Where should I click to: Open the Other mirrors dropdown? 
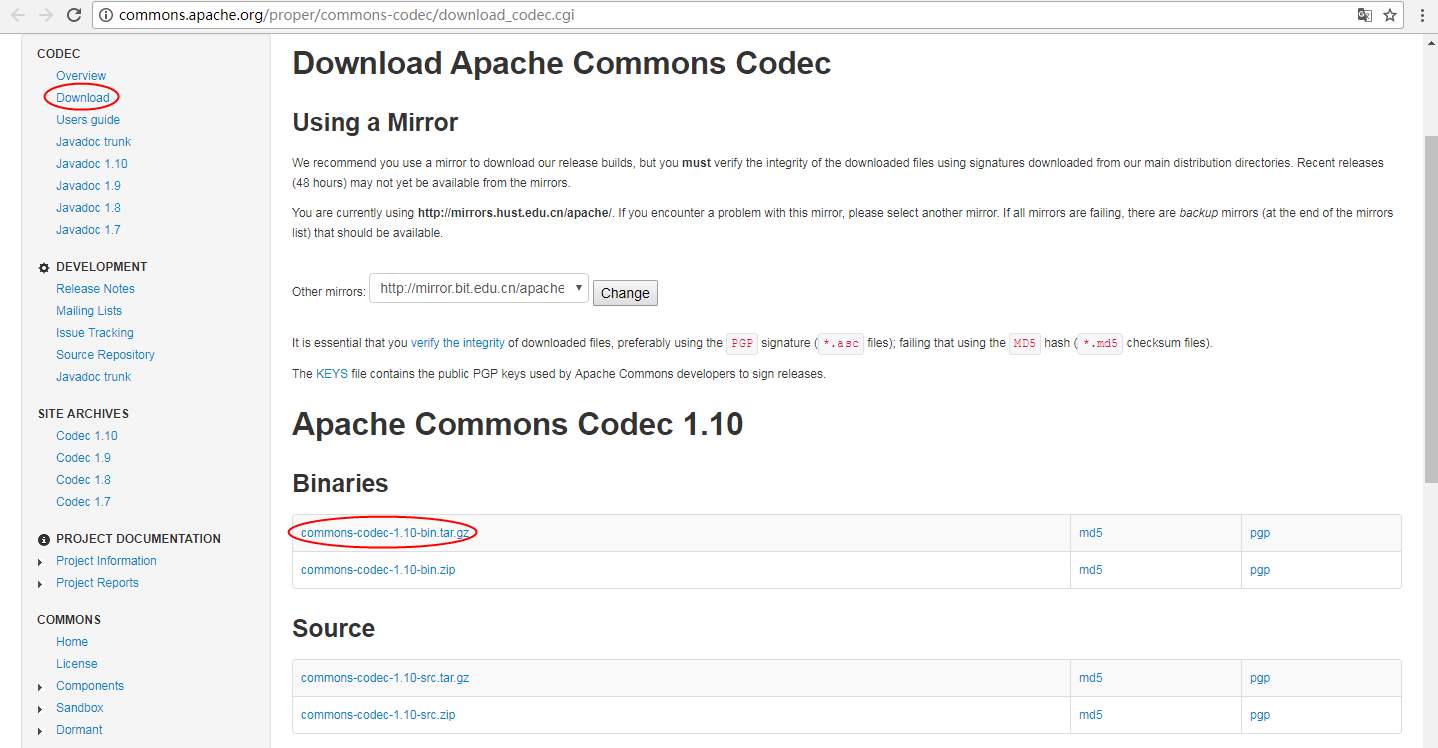pos(478,289)
